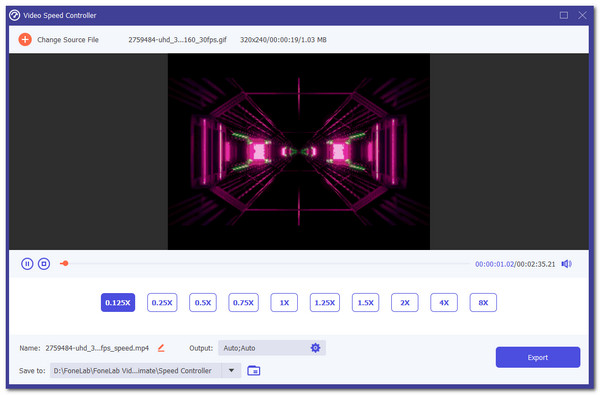The width and height of the screenshot is (600, 395).
Task: Click the 00:00:01.02 elapsed time display
Action: pos(494,264)
